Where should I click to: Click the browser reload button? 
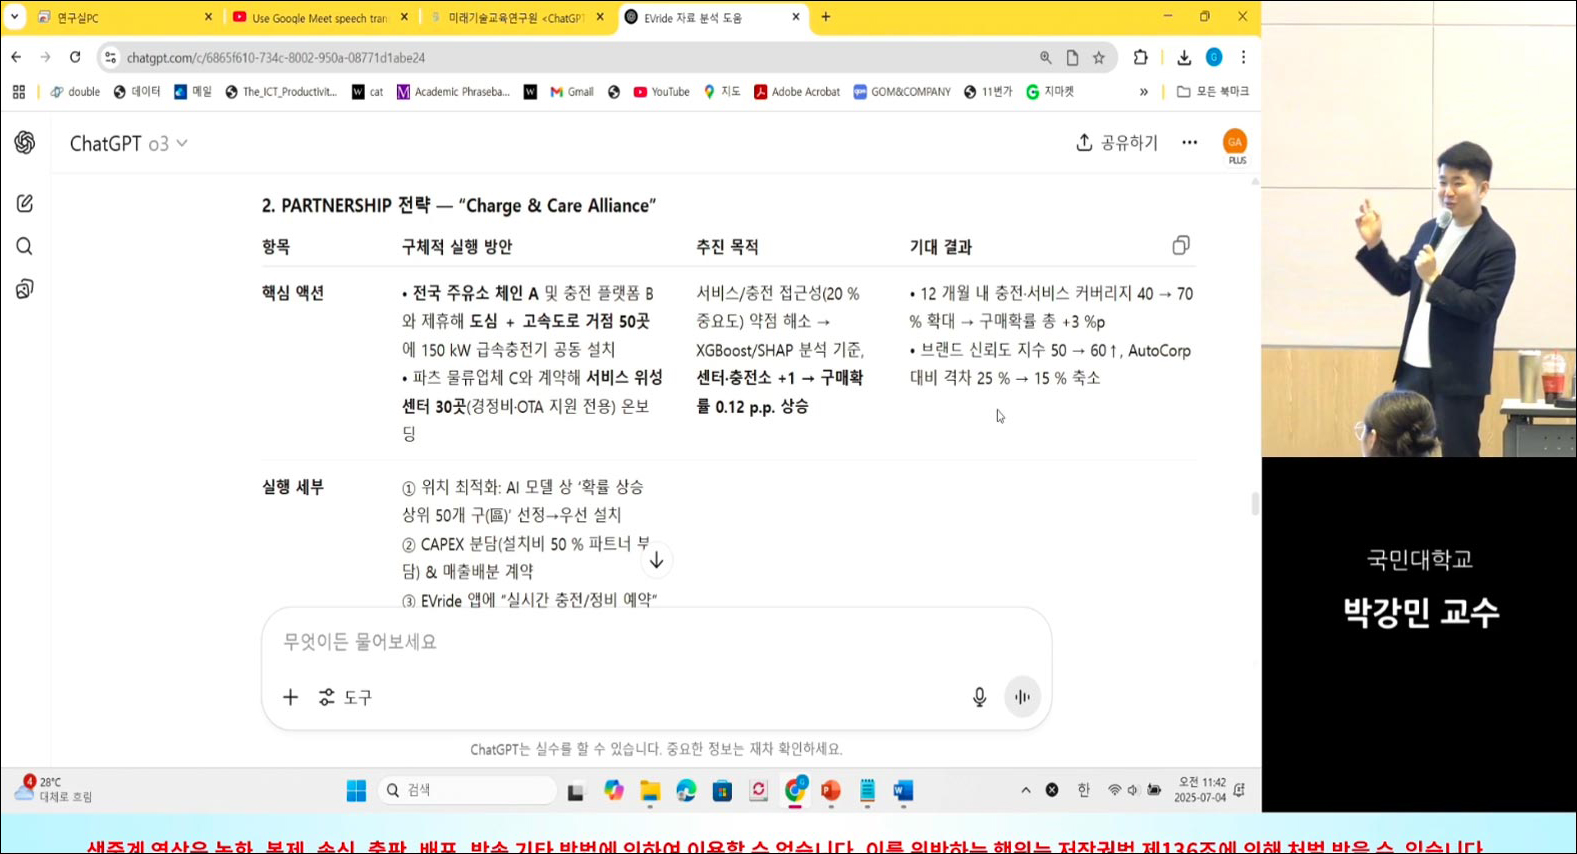coord(75,57)
